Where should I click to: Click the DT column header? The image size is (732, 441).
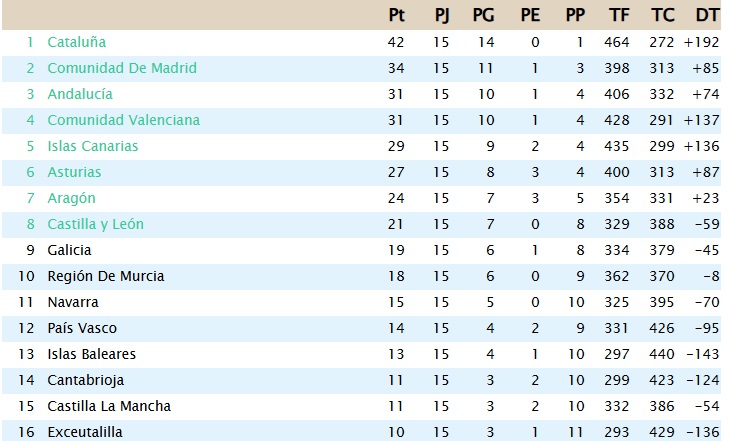tap(707, 15)
